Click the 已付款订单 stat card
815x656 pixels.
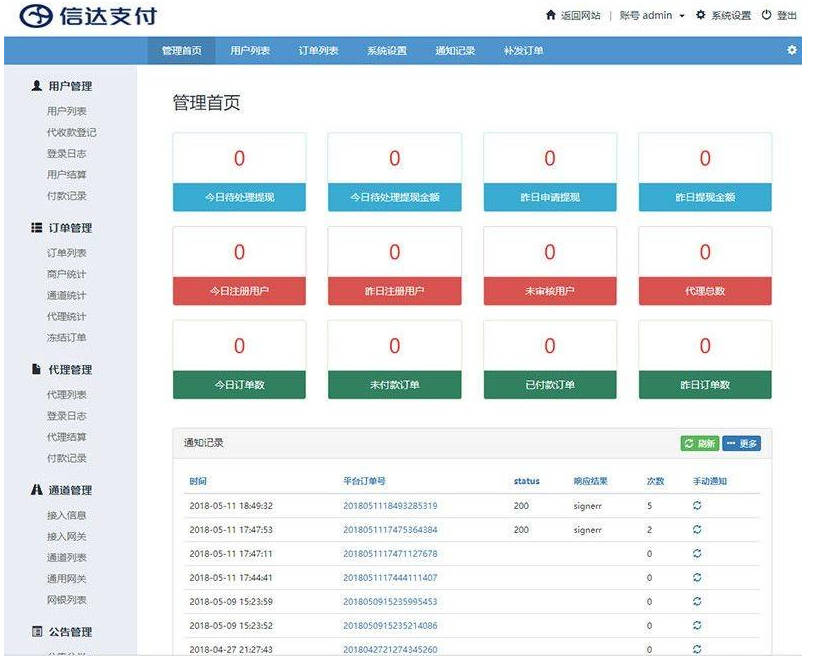tap(550, 360)
